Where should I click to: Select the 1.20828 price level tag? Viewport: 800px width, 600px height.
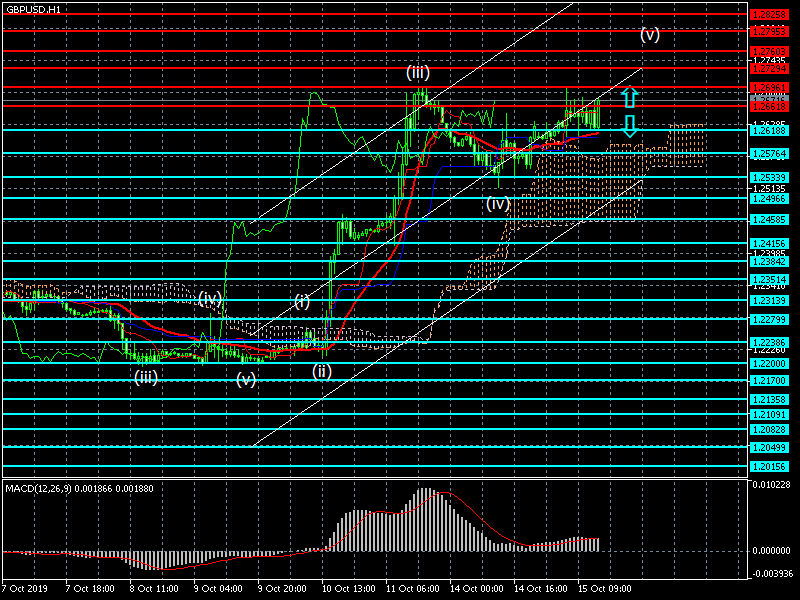[x=769, y=430]
